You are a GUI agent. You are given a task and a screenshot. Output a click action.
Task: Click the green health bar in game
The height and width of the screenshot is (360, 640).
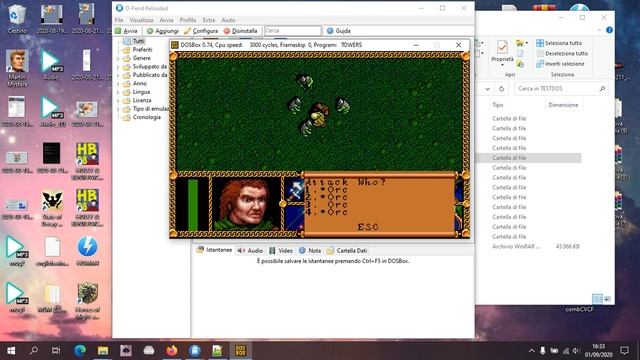pyautogui.click(x=193, y=205)
